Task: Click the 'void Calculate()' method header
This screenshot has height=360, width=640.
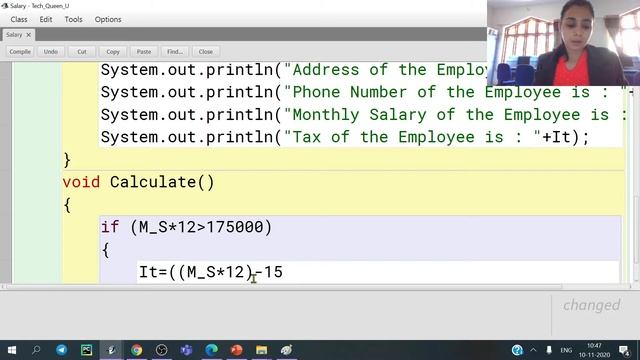Action: pos(138,182)
